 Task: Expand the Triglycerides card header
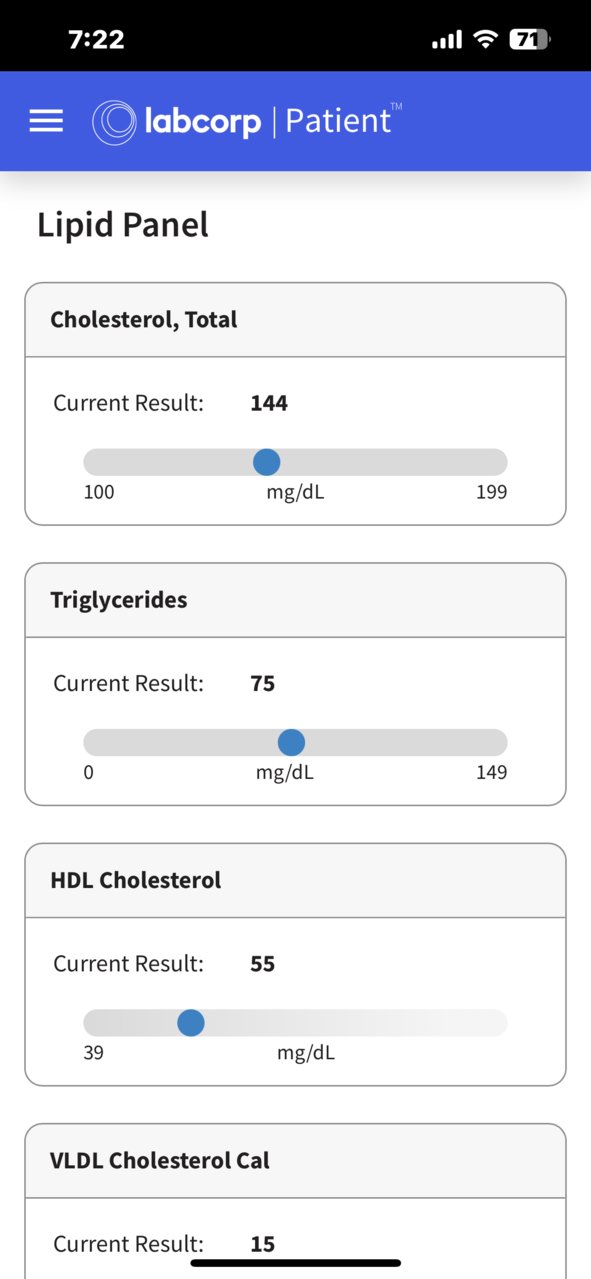[x=295, y=600]
